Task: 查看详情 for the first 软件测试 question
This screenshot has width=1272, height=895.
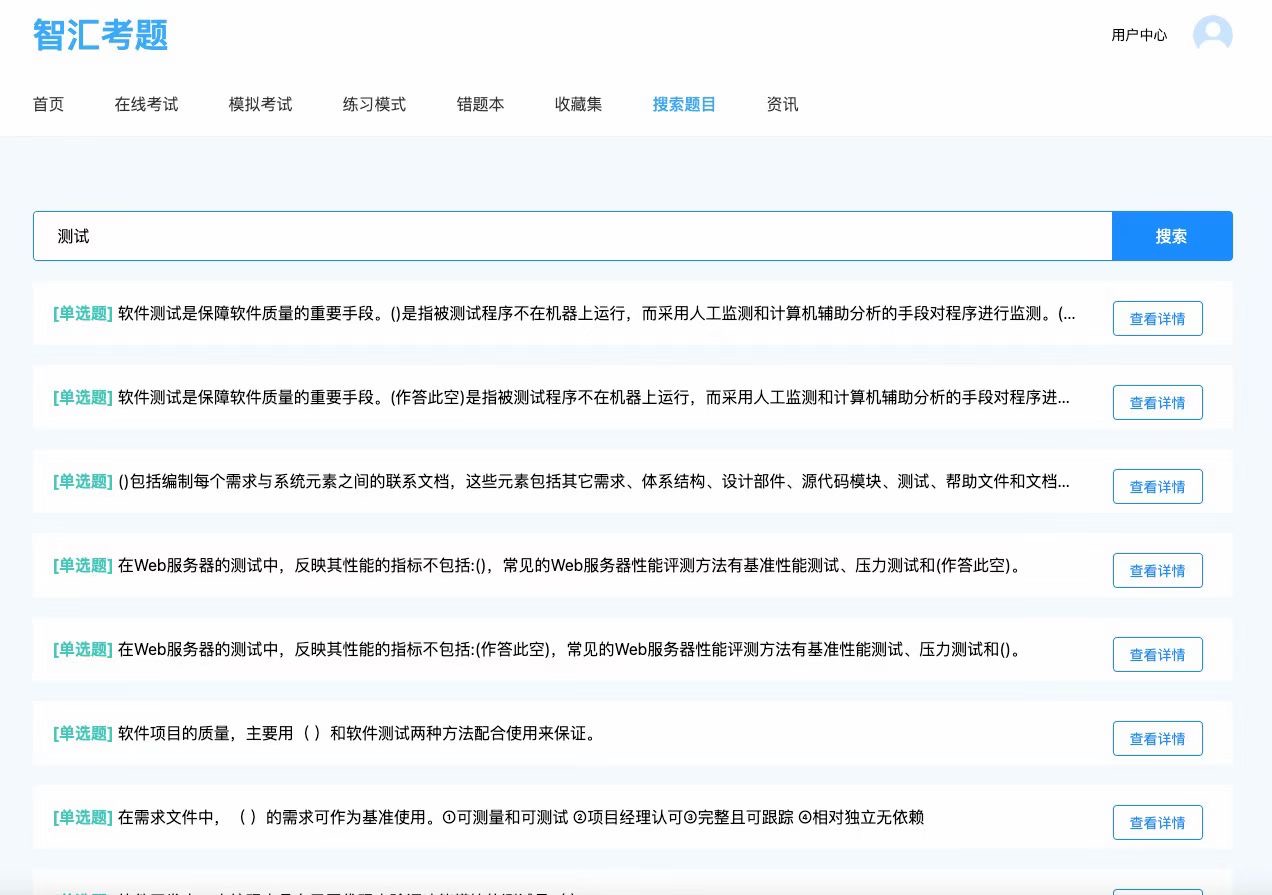Action: pyautogui.click(x=1157, y=318)
